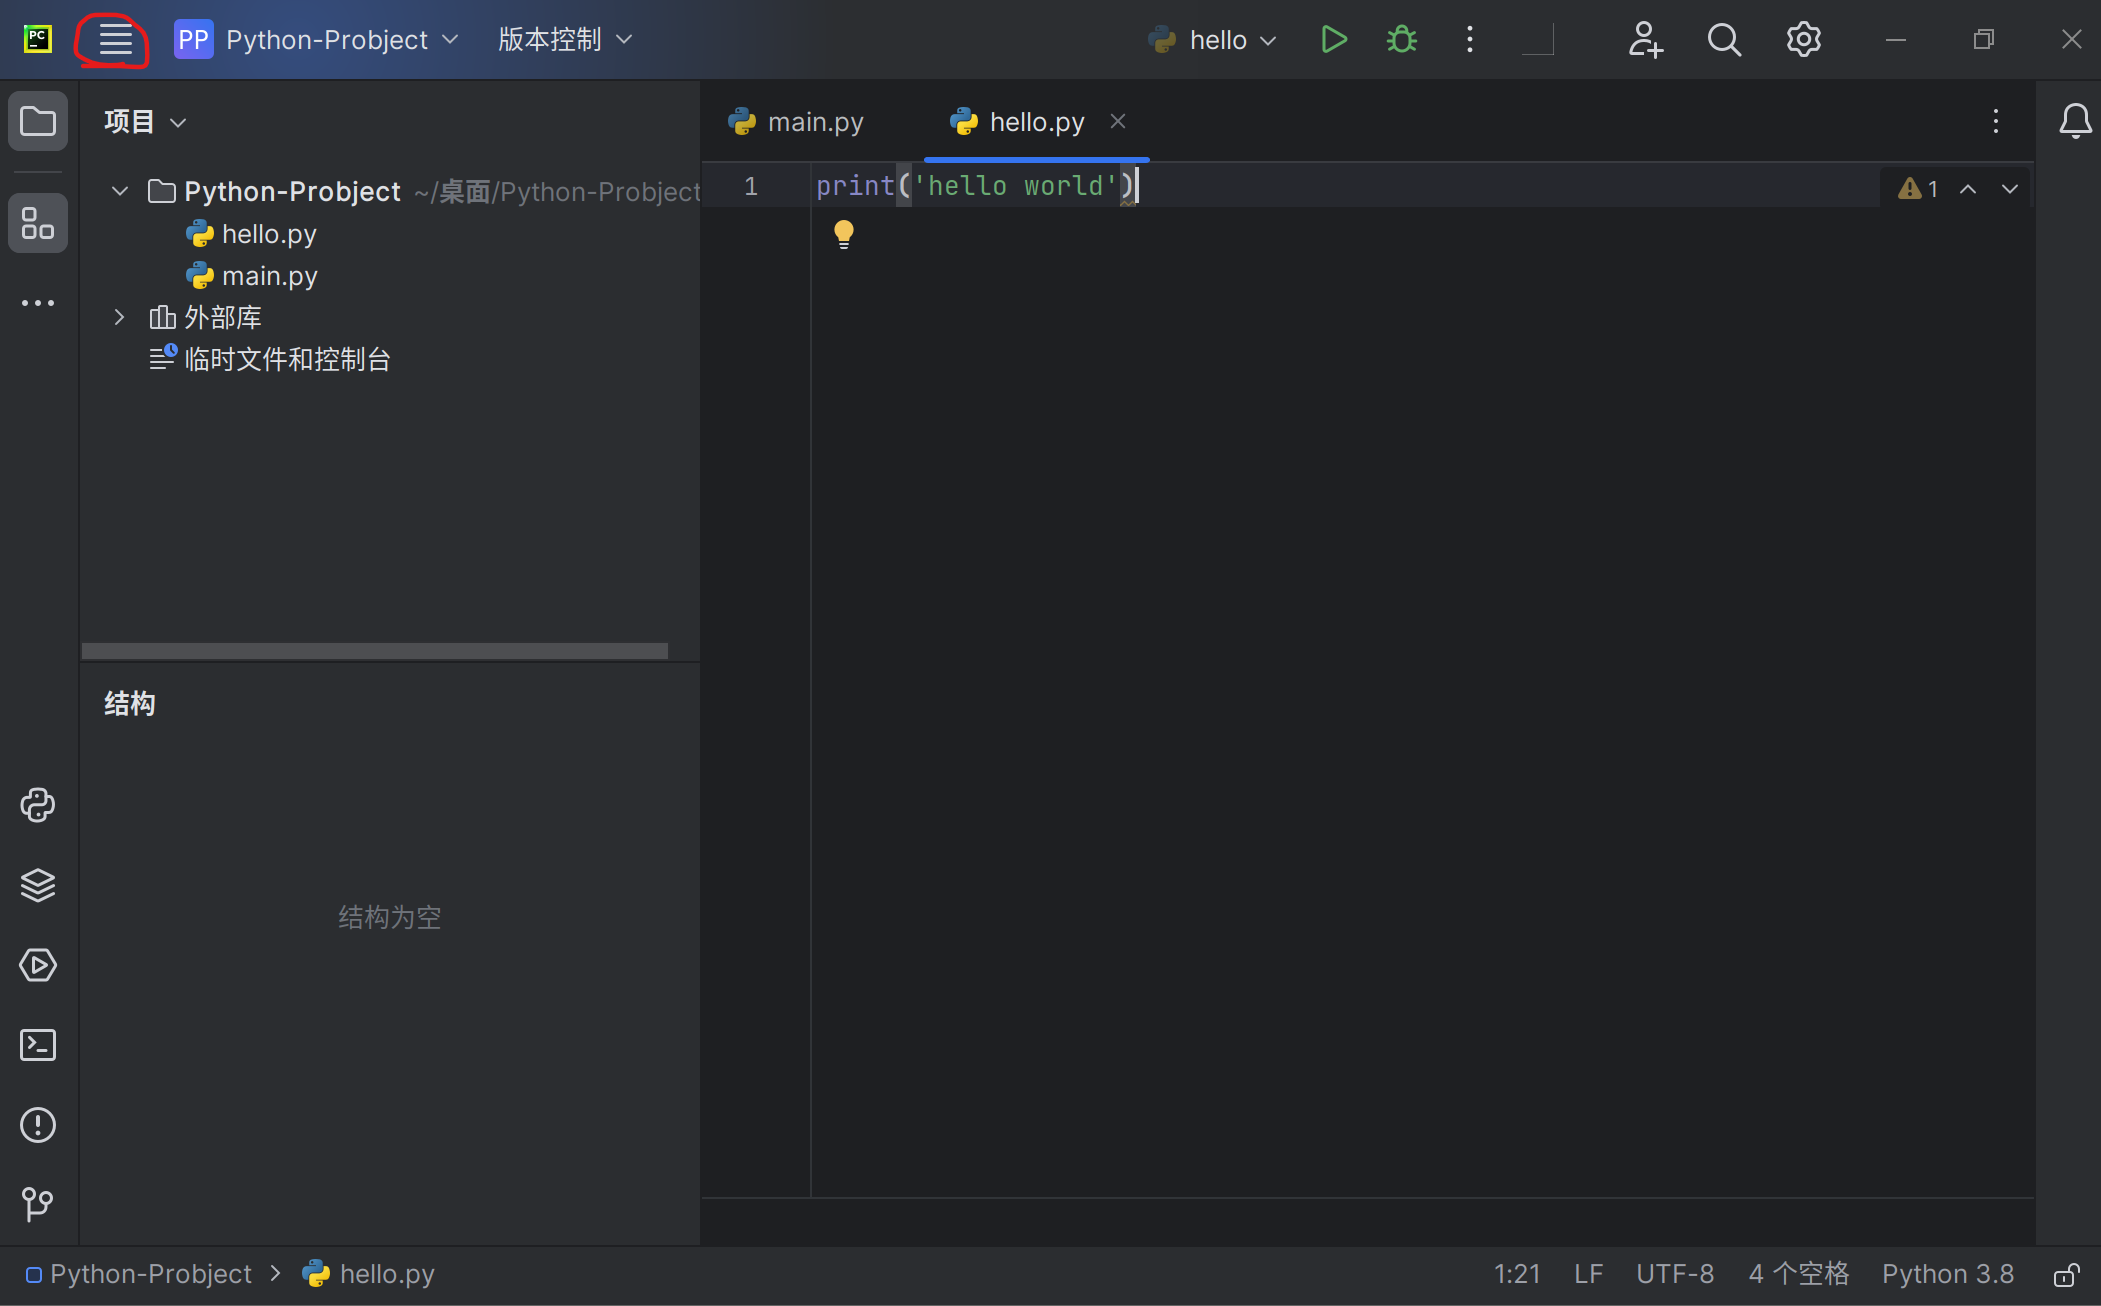Screen dimensions: 2101x1306
Task: Run the hello configuration
Action: [1333, 40]
